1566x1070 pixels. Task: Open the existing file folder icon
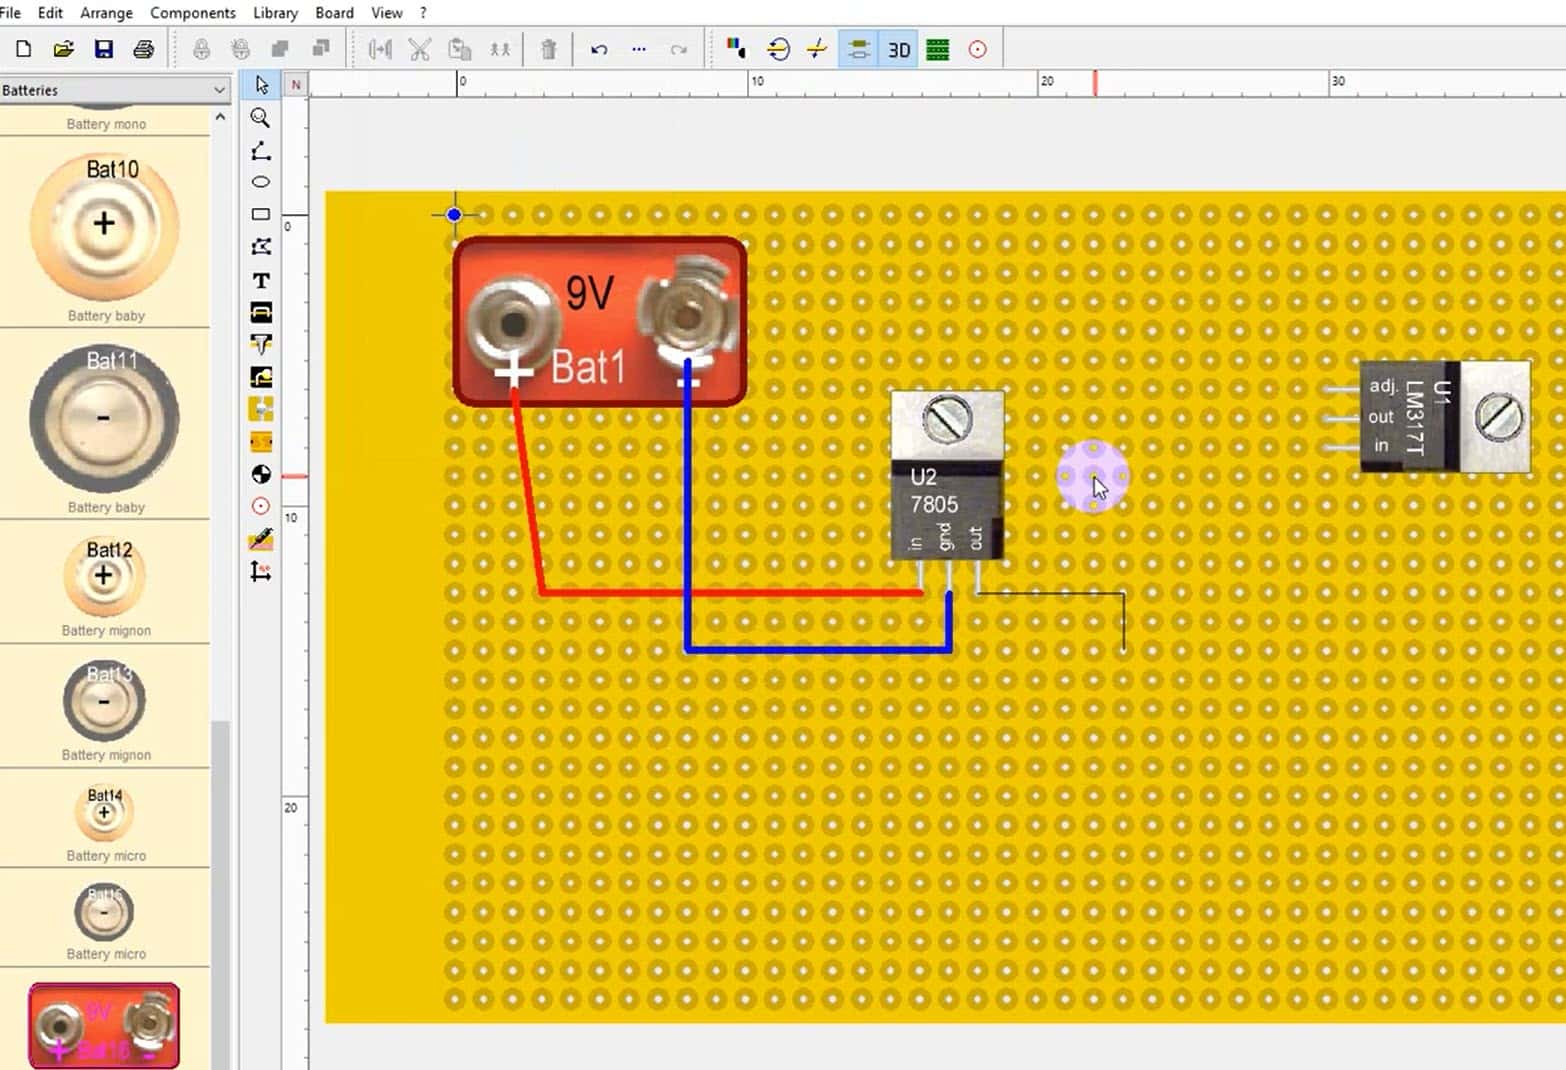pos(63,49)
